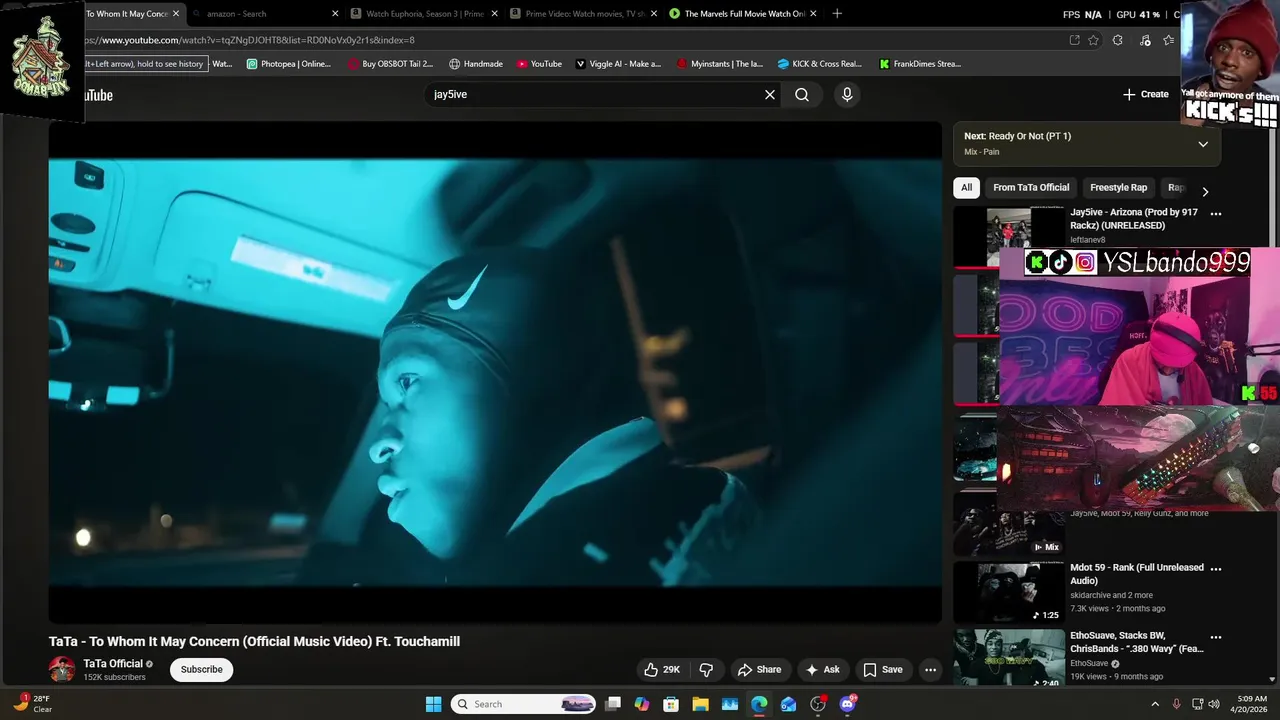Open the FrankDimes Stream bookmark
This screenshot has height=720, width=1280.
(920, 63)
